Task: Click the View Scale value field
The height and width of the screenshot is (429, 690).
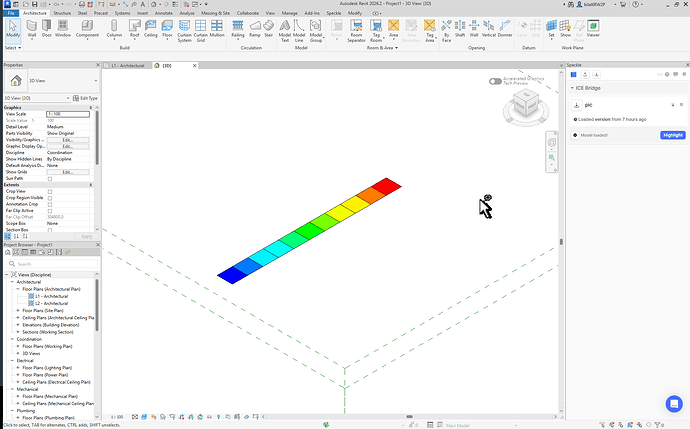Action: click(x=68, y=114)
